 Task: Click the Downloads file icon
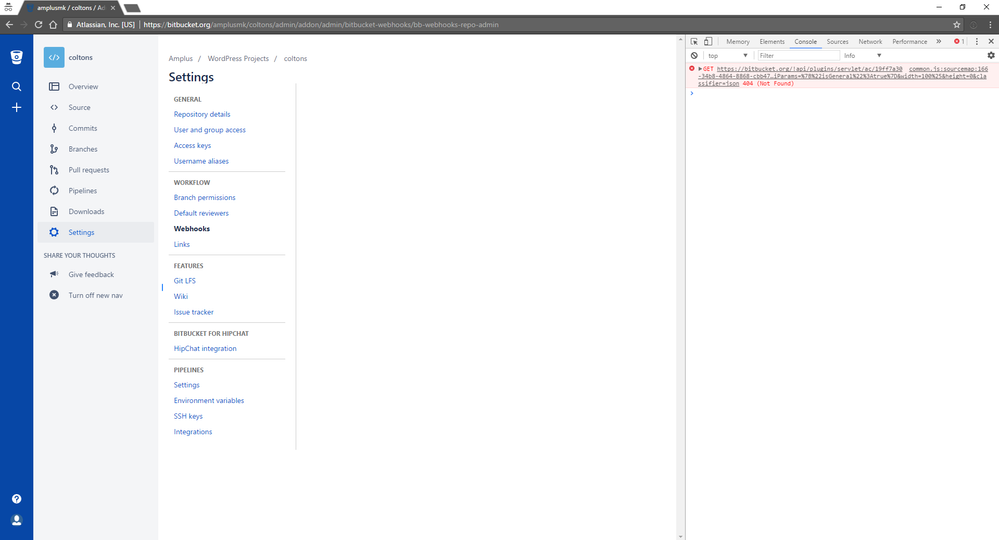[54, 211]
